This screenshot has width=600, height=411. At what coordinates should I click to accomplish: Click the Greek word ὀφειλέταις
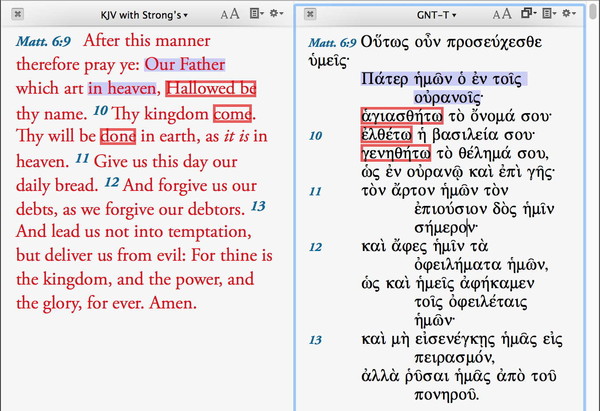point(488,302)
